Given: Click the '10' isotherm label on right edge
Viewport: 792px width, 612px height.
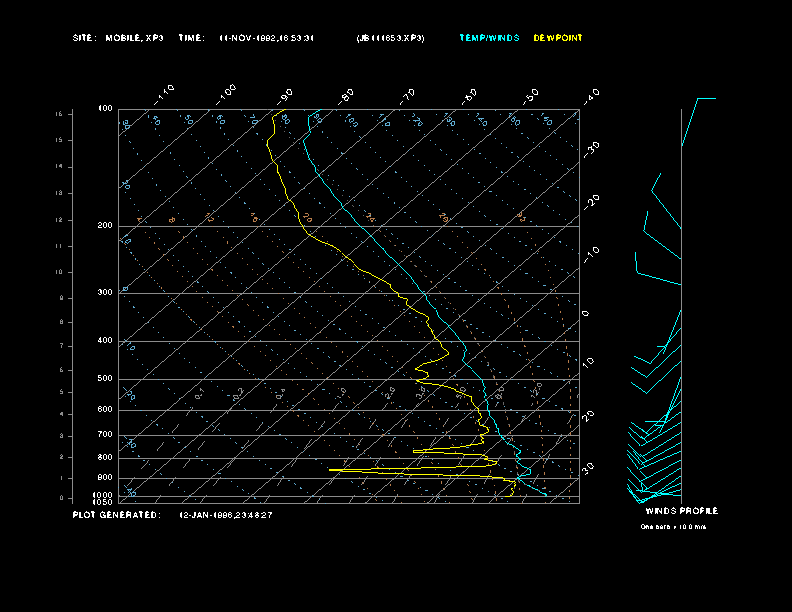Looking at the screenshot, I should coord(588,362).
